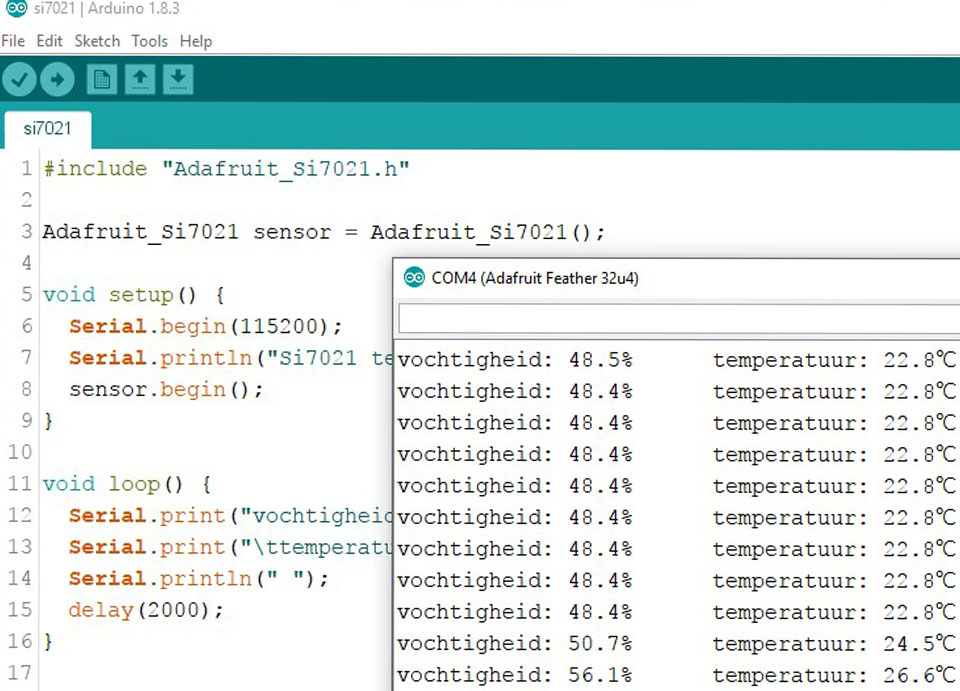The image size is (960, 691).
Task: Click the void loop() line
Action: tap(127, 484)
